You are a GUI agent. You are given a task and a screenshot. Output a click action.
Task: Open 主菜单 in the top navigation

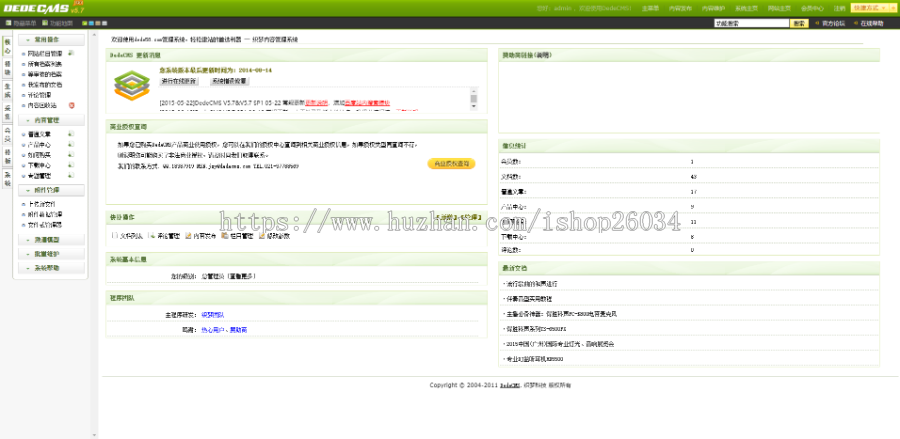(x=650, y=9)
